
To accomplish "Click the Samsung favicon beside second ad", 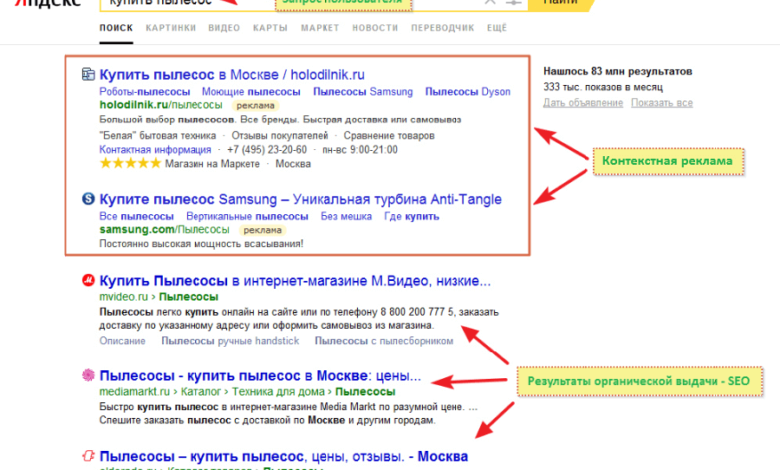I will click(88, 199).
